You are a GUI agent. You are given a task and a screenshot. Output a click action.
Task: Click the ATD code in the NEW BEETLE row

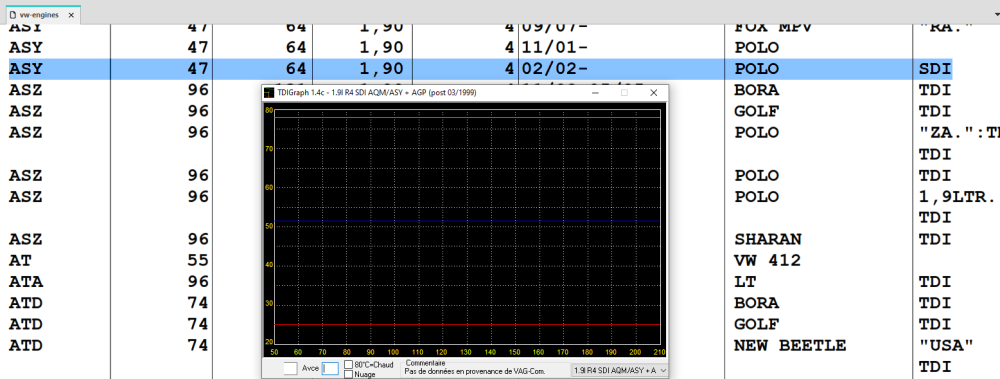click(26, 346)
